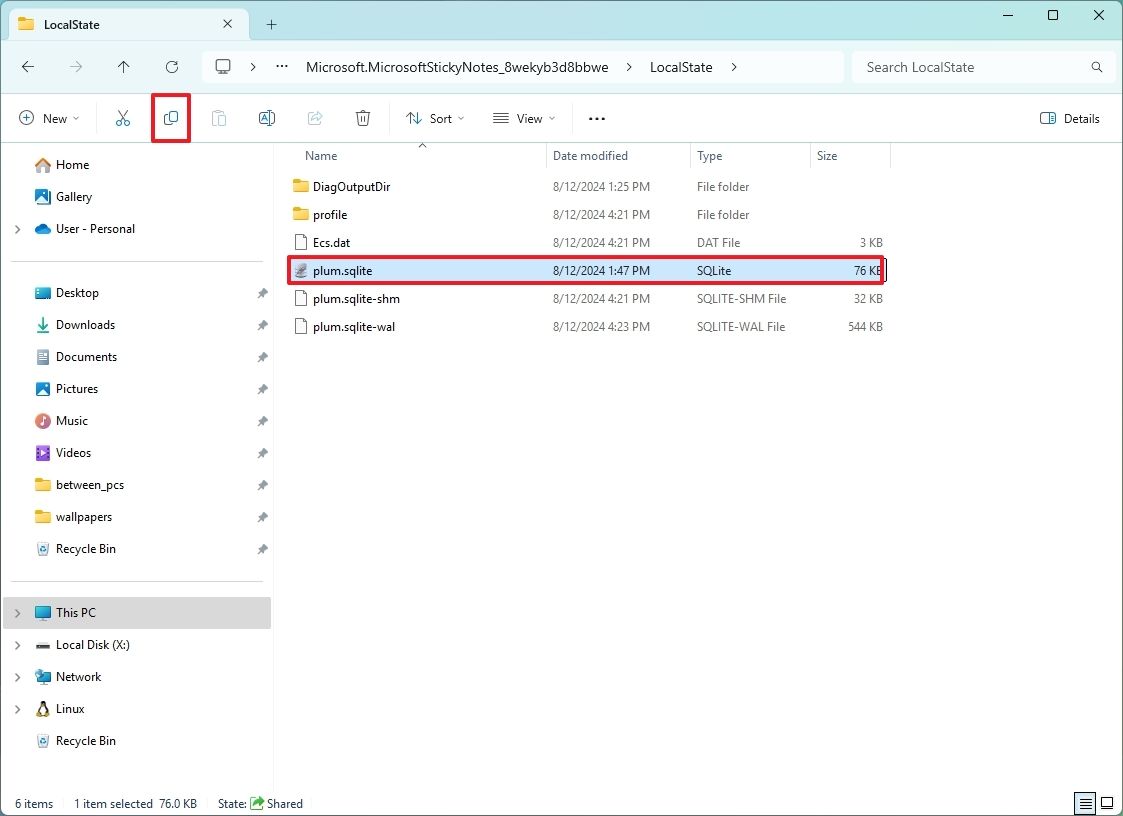Switch to the LocalState breadcrumb segment
Screen dimensions: 1123x816
tap(681, 67)
